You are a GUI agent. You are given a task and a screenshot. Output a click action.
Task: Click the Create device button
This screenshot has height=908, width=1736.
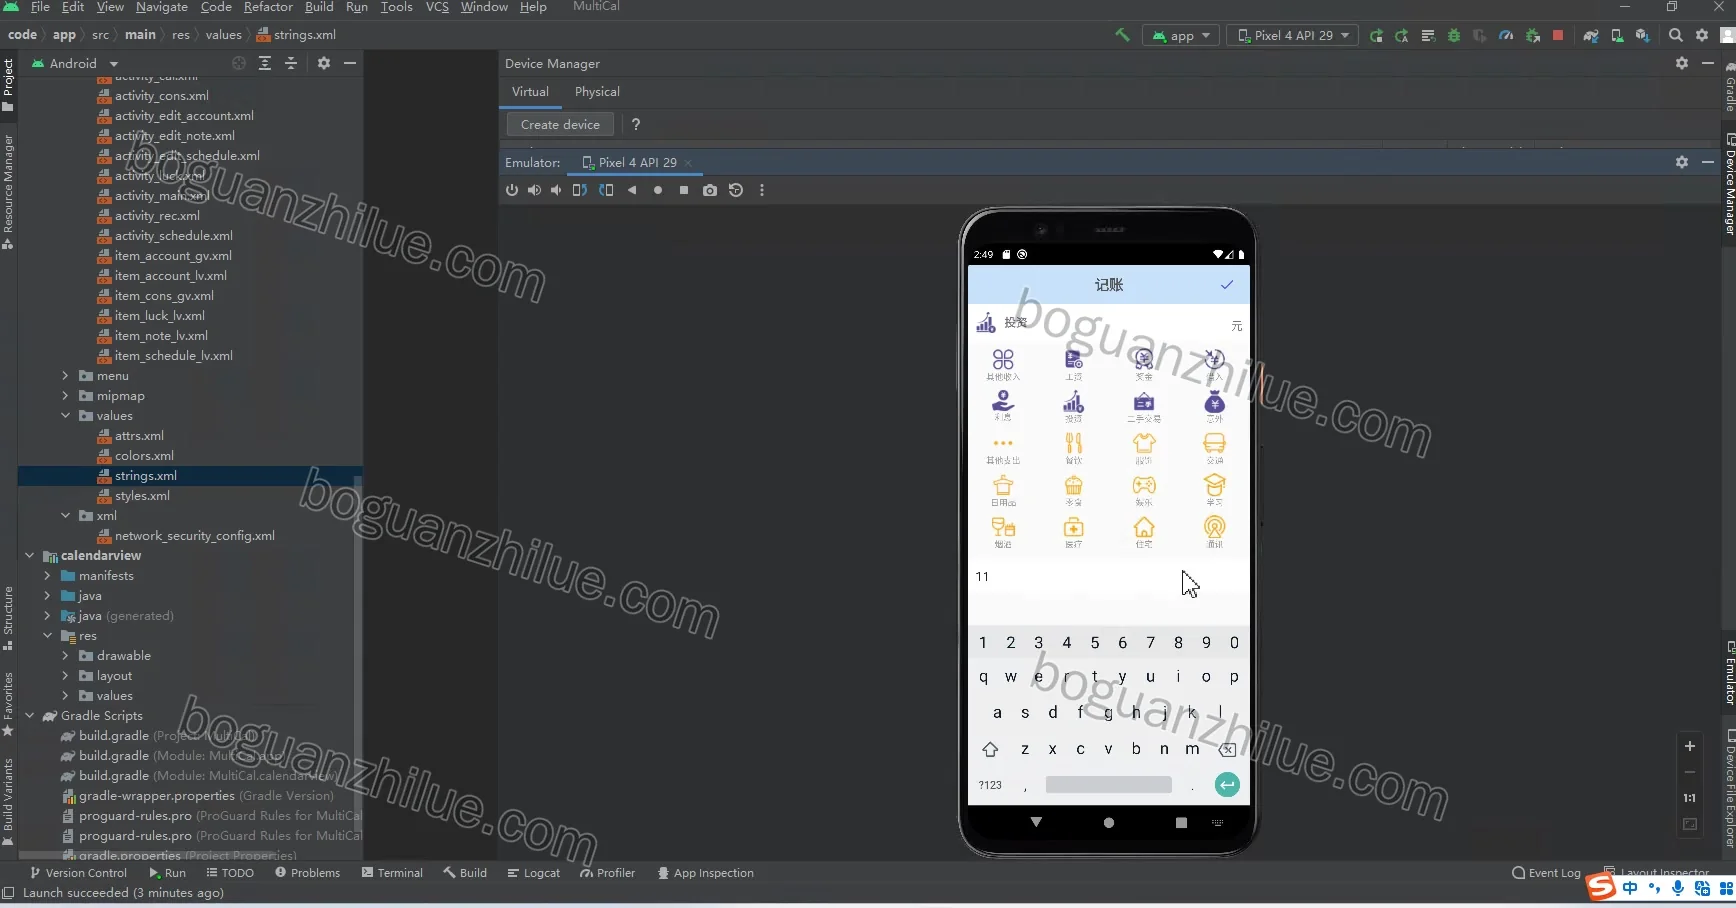tap(560, 124)
